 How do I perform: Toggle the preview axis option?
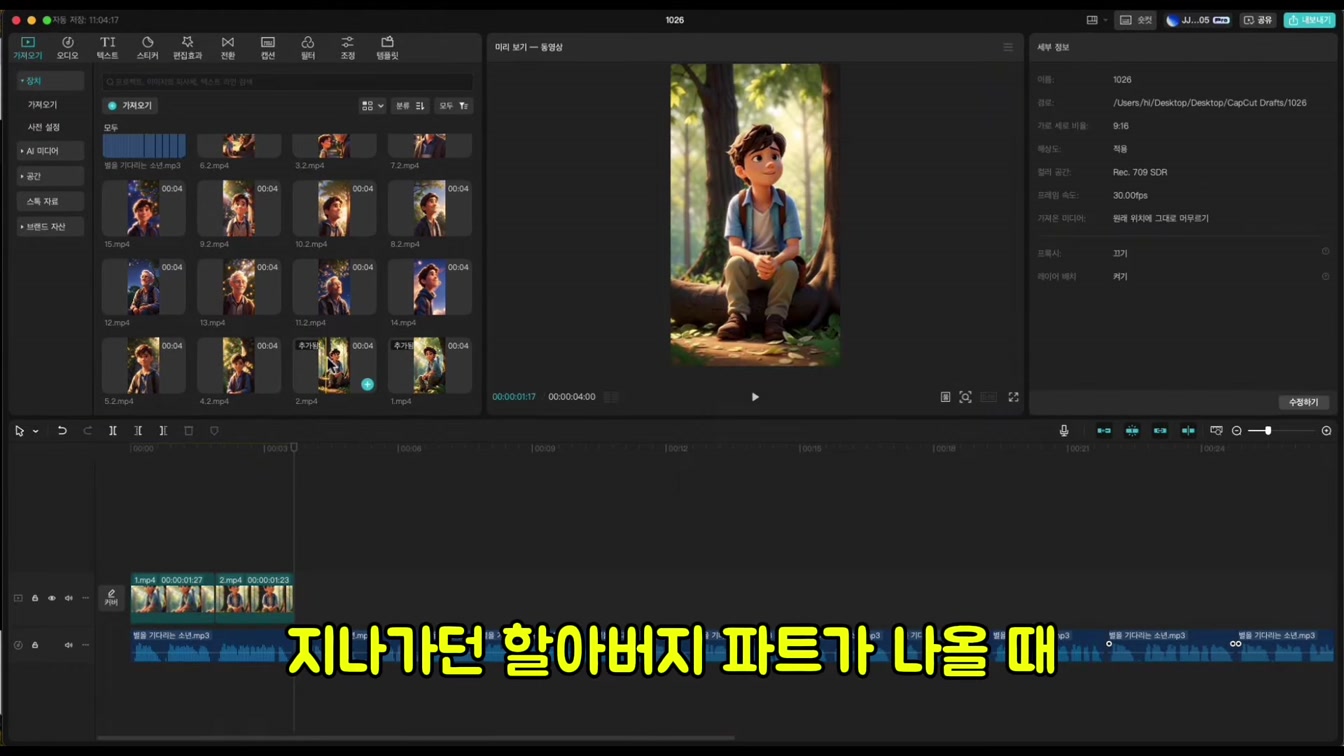pos(1188,431)
